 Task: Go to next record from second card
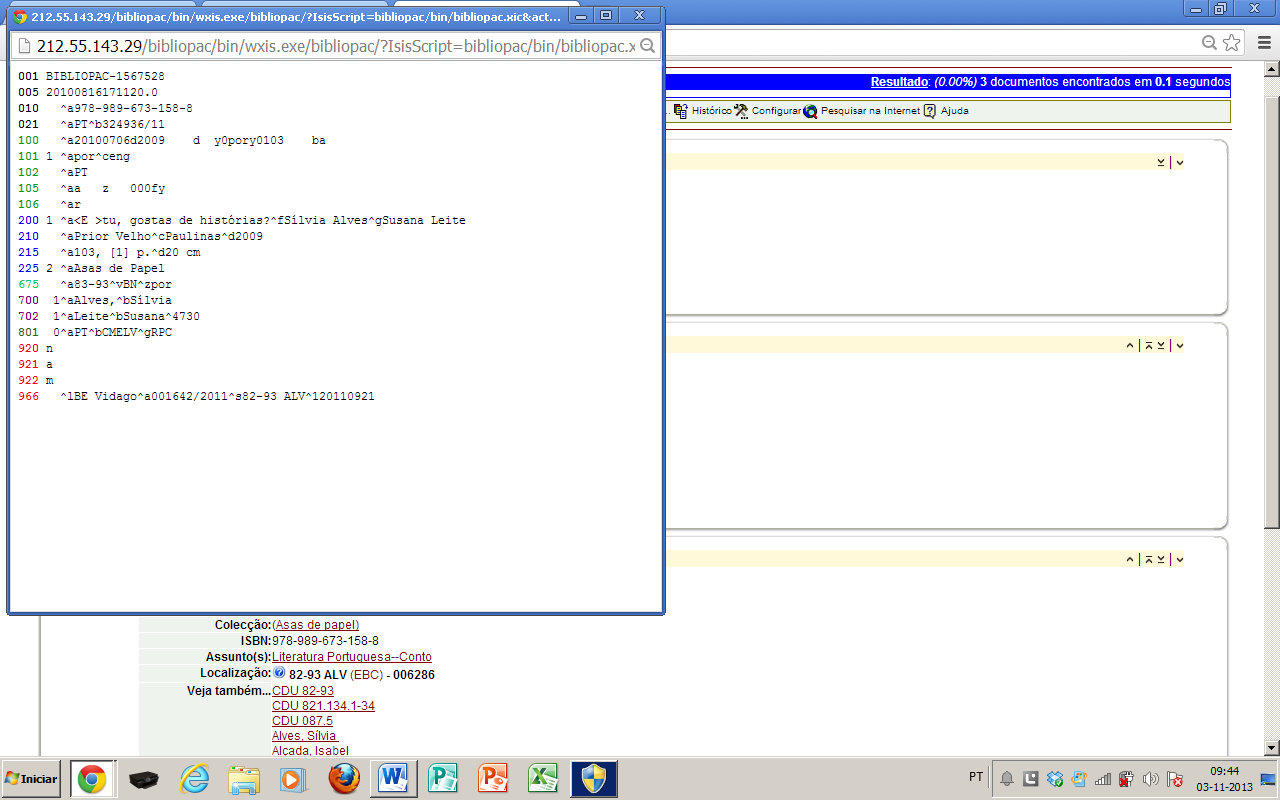(1179, 345)
